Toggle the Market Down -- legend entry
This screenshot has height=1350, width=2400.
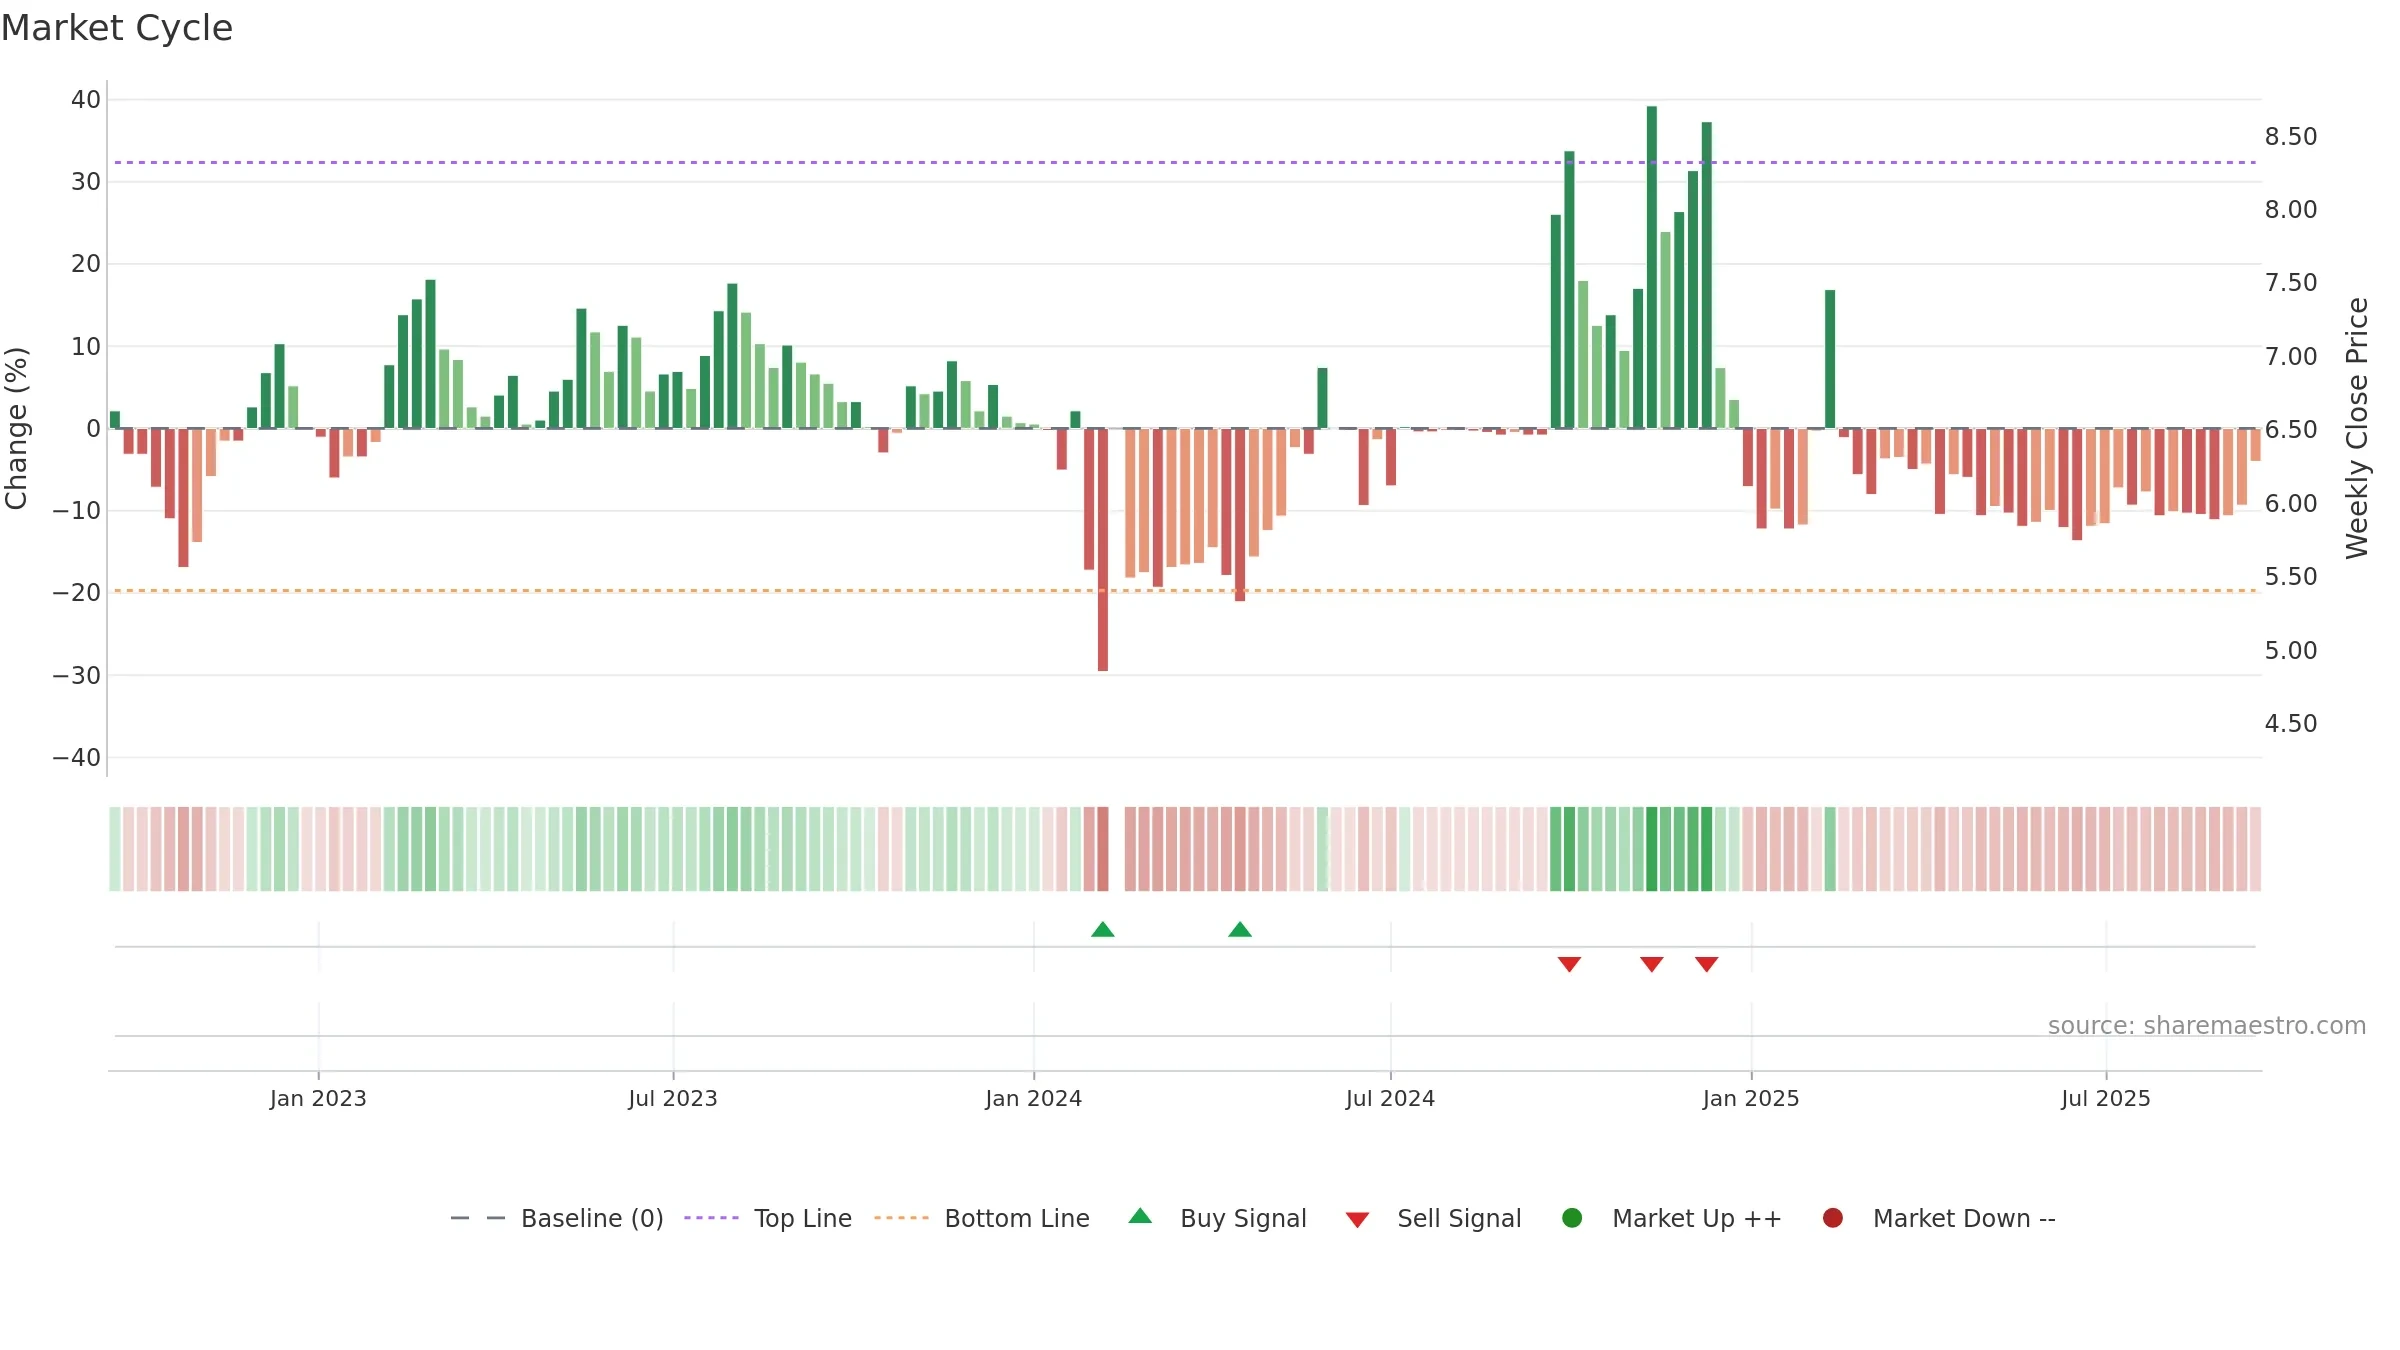(1939, 1218)
